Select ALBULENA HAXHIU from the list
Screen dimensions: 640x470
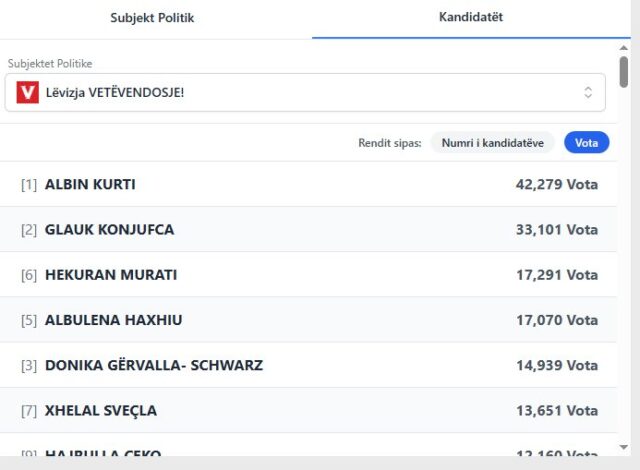tap(113, 320)
